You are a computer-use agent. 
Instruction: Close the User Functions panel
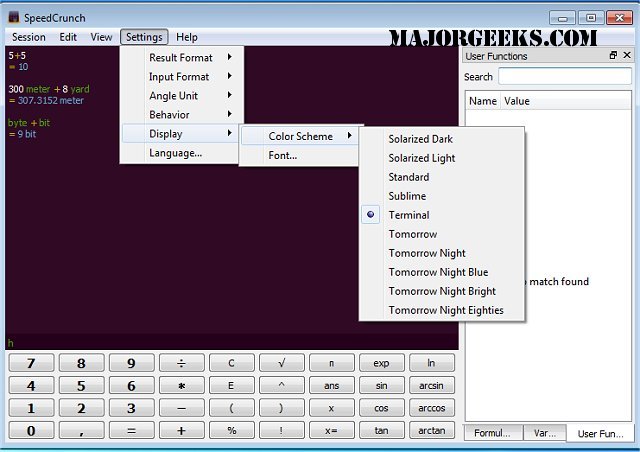coord(627,55)
